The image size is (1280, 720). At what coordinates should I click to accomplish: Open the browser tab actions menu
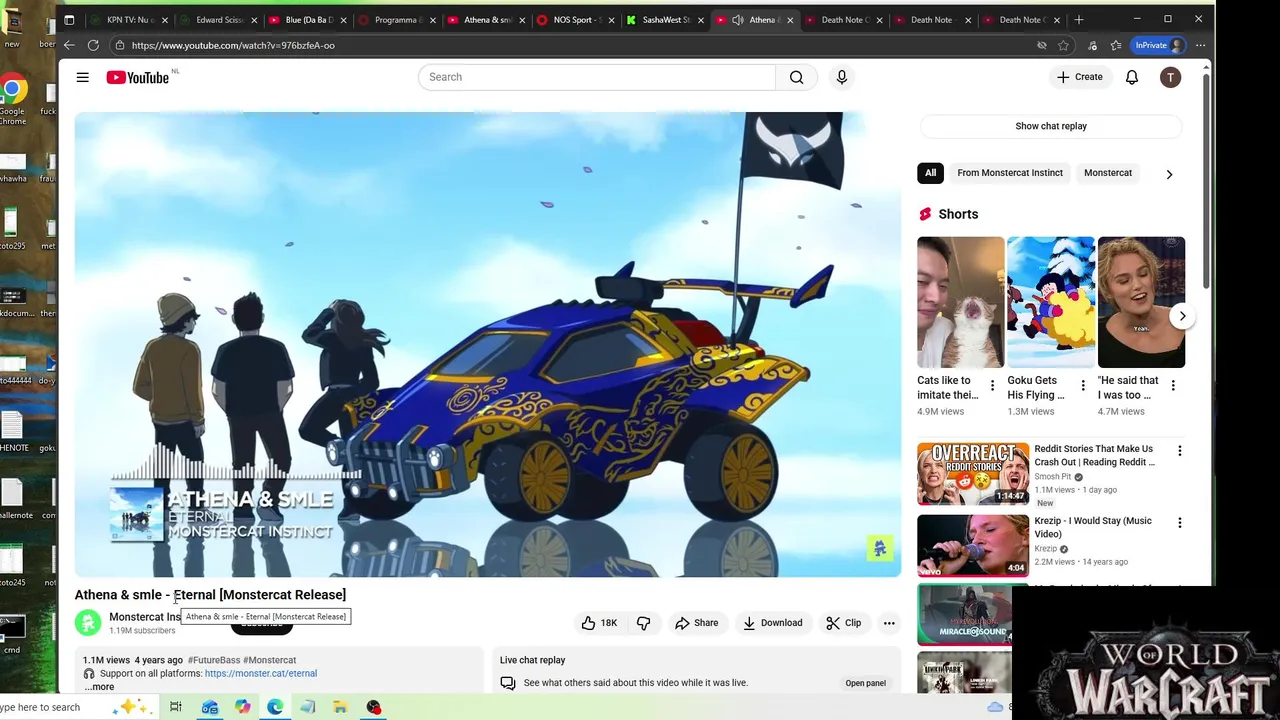(x=69, y=19)
